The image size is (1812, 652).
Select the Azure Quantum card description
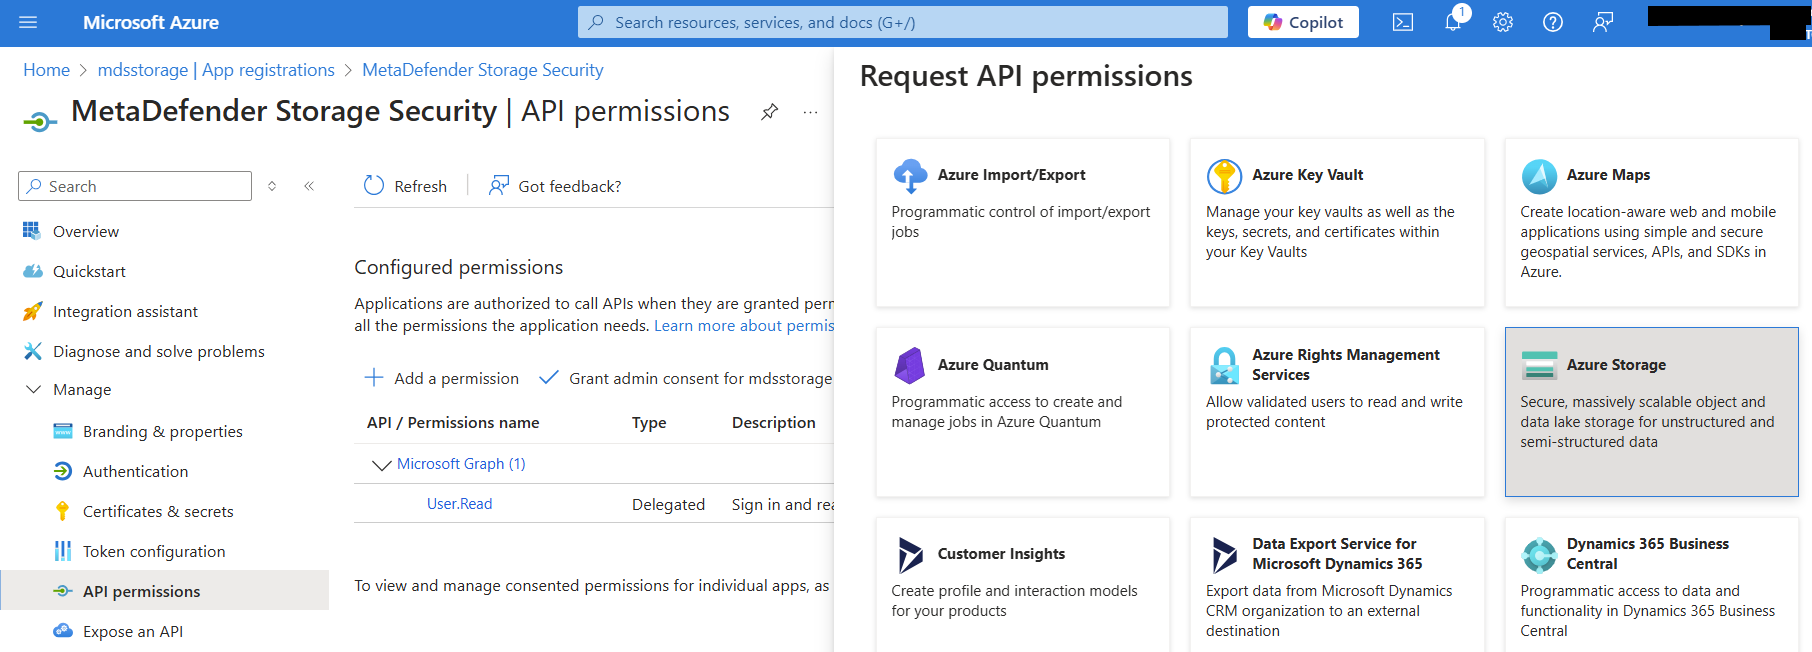(1007, 412)
